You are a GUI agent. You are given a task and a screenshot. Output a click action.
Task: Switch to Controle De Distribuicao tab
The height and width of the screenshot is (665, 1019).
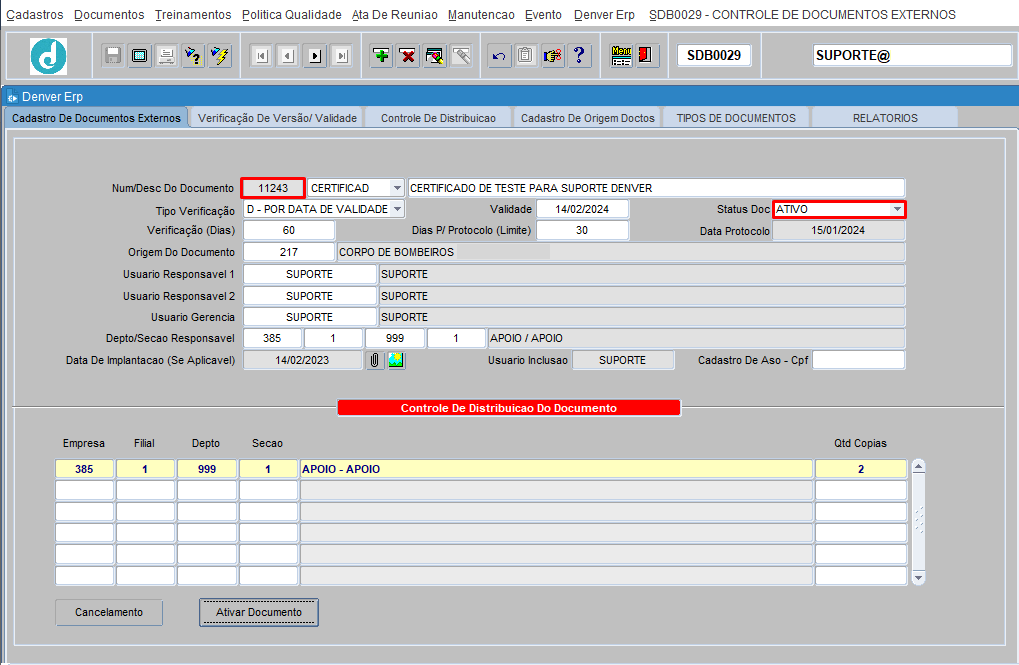click(x=438, y=118)
